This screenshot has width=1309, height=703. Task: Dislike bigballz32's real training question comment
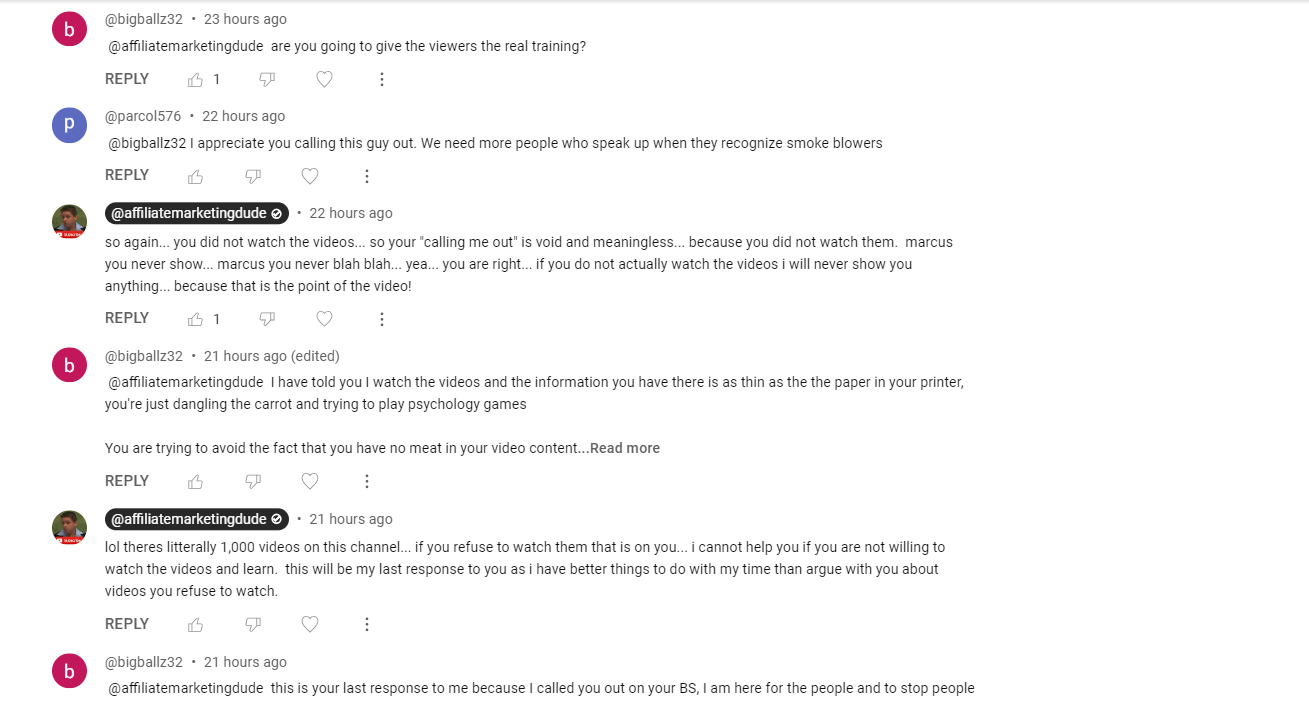[x=267, y=80]
